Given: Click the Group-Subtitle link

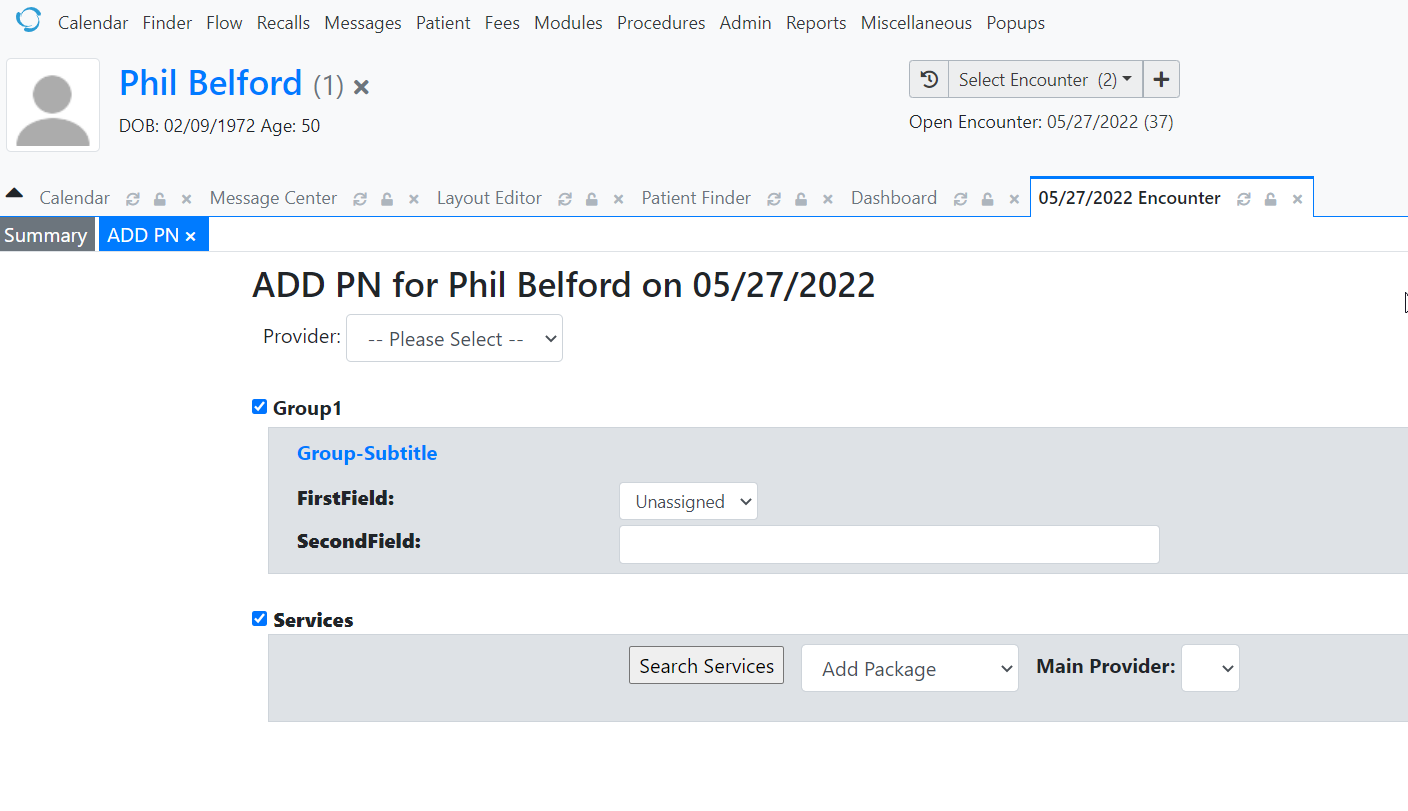Looking at the screenshot, I should pyautogui.click(x=366, y=453).
